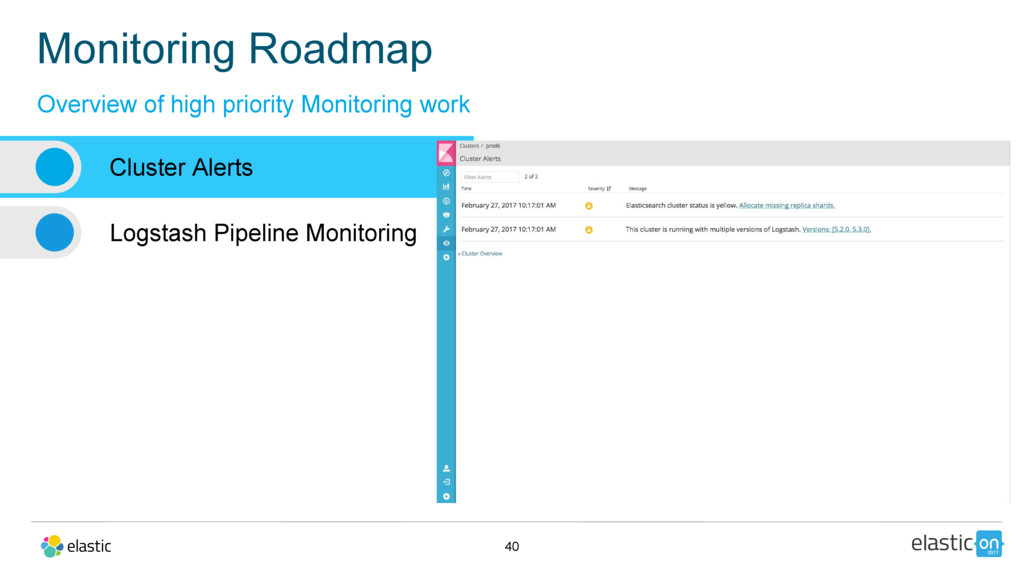Click yellow severity icon for cluster status alert
Image resolution: width=1024 pixels, height=576 pixels.
click(588, 206)
